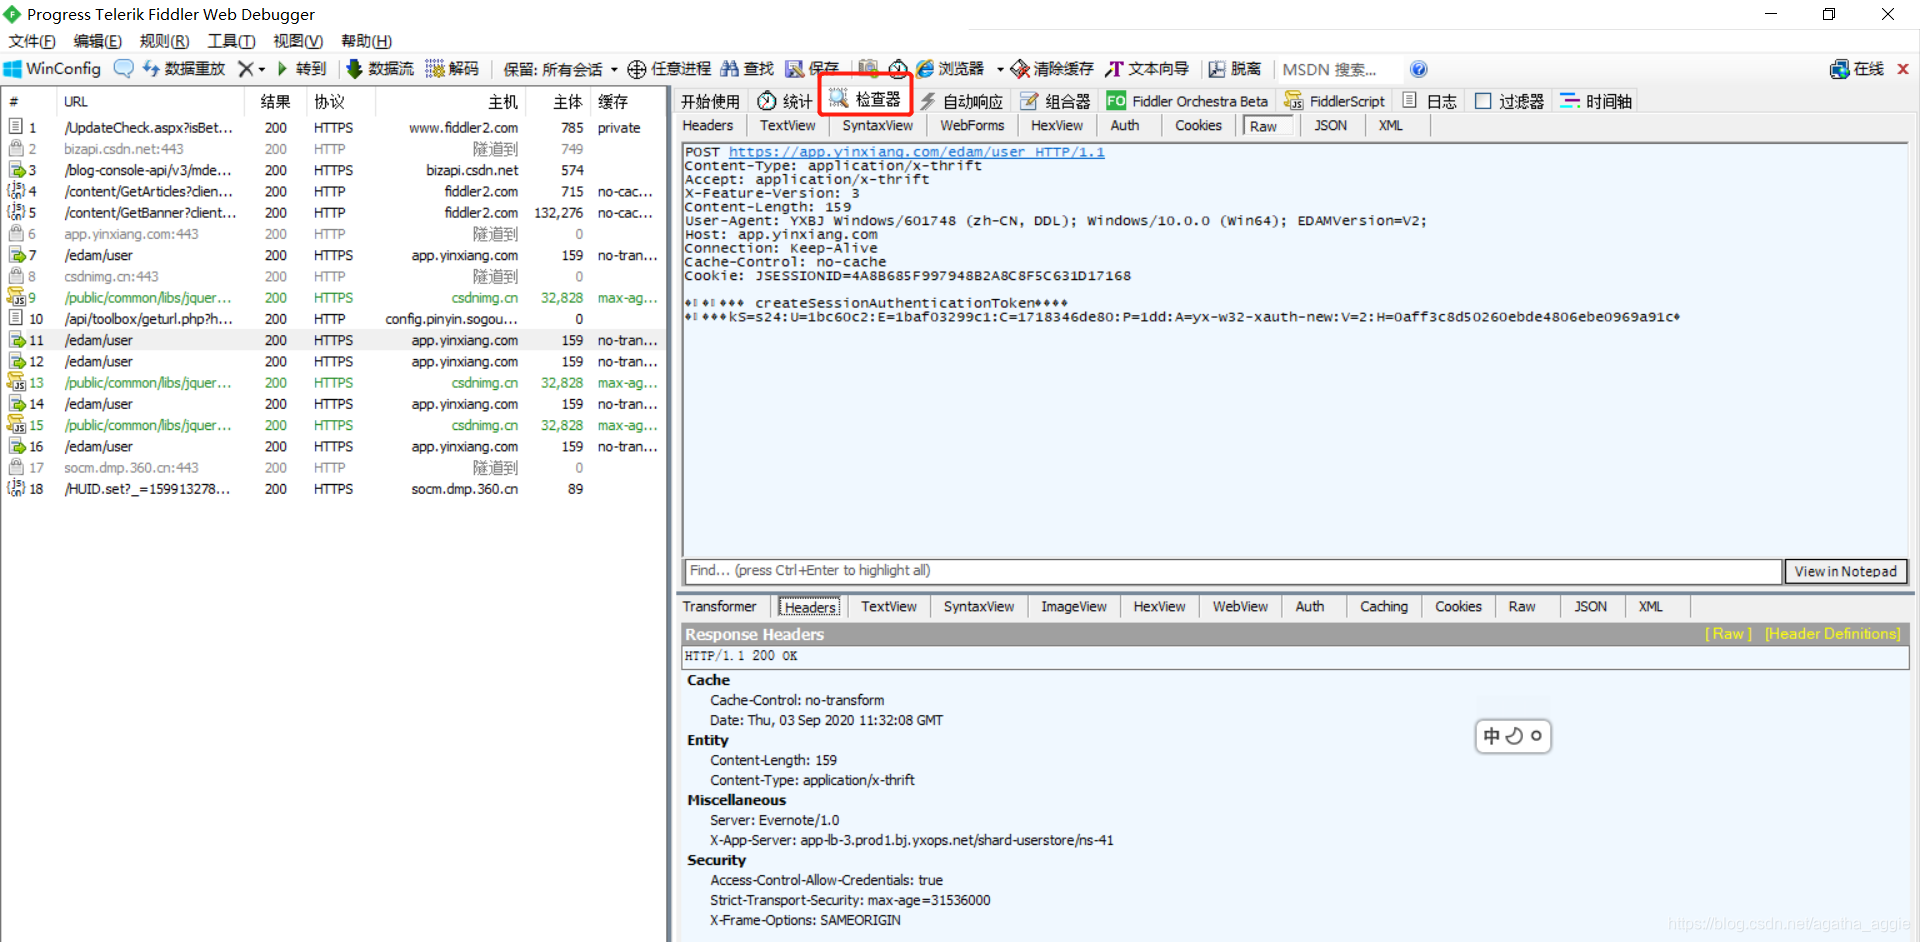The width and height of the screenshot is (1920, 942).
Task: Click the 查找 binoculars find button
Action: click(747, 69)
